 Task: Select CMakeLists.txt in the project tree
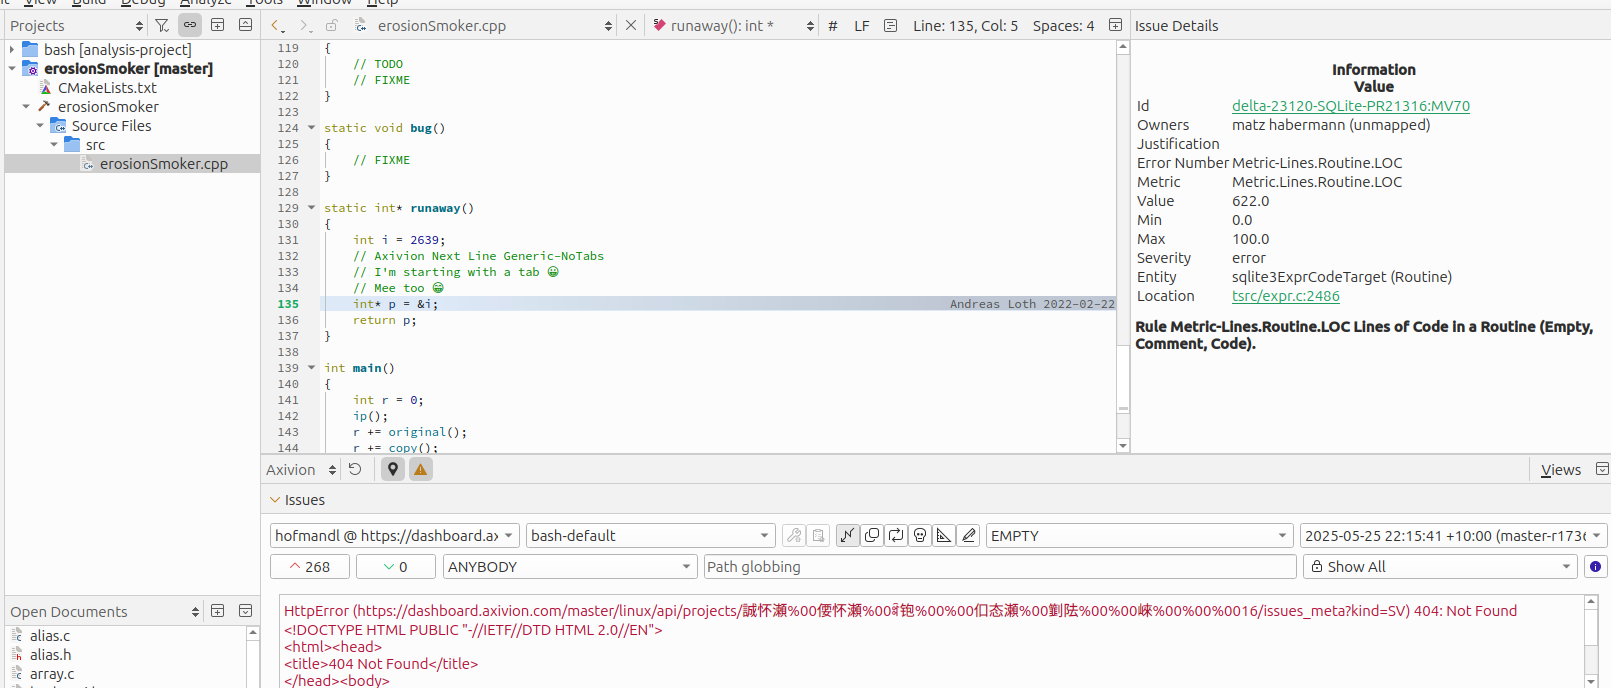[107, 88]
